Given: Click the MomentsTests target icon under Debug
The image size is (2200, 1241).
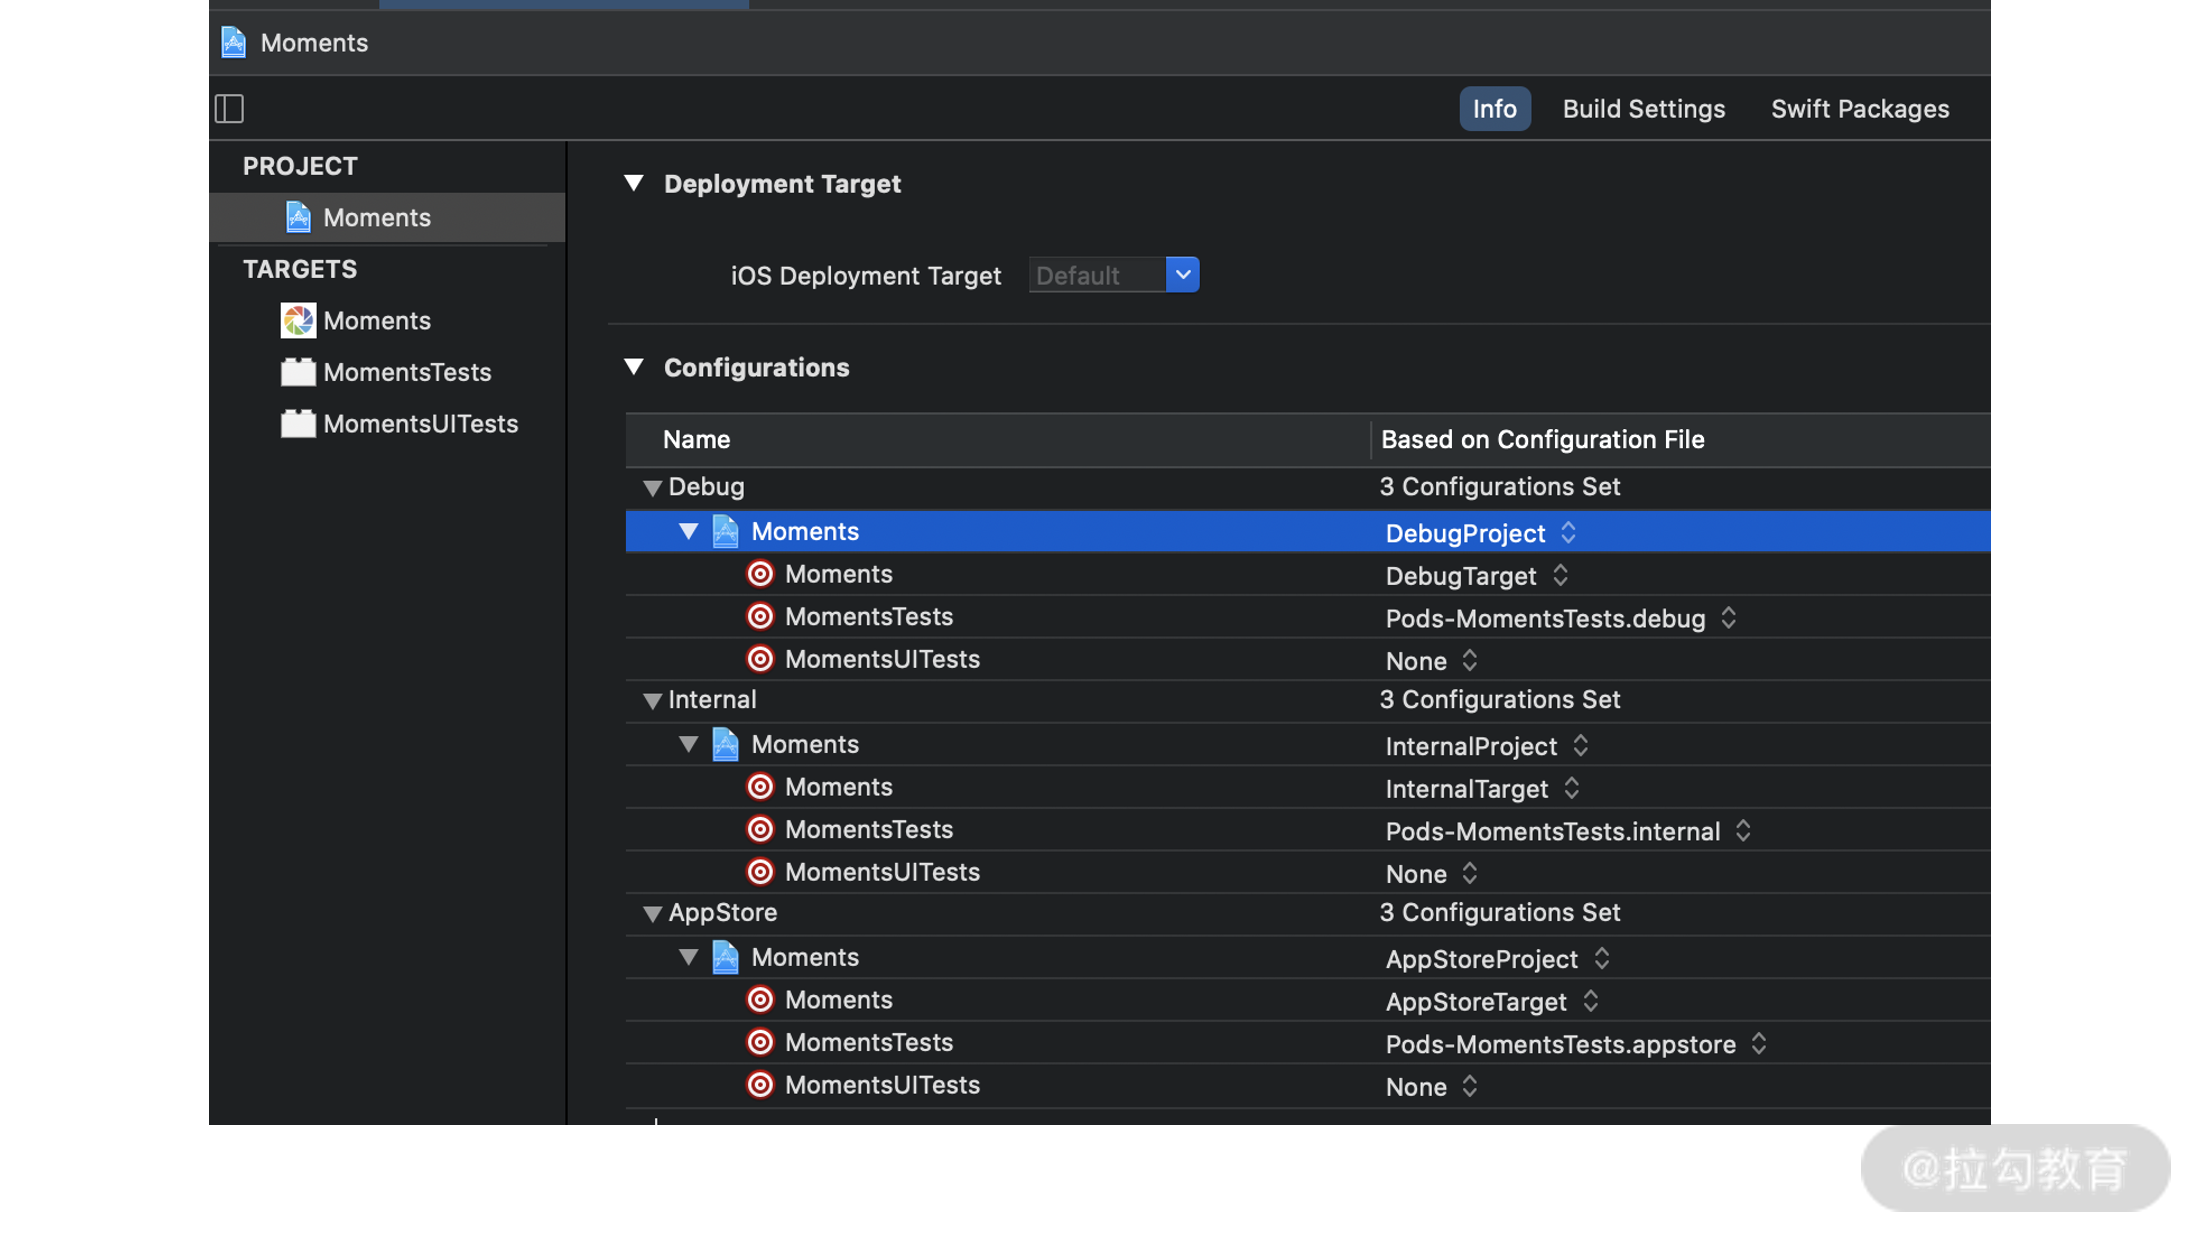Looking at the screenshot, I should (760, 617).
